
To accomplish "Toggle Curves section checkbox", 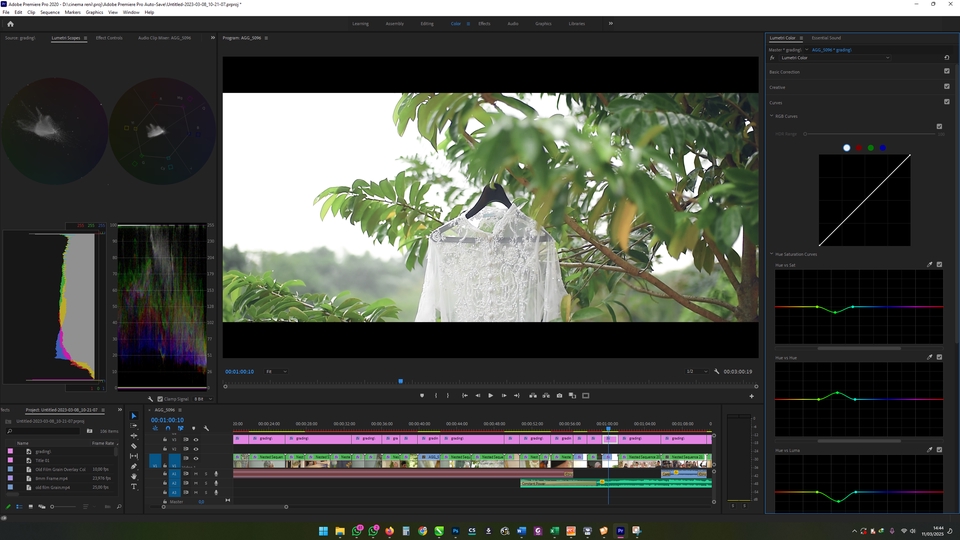I will 947,102.
